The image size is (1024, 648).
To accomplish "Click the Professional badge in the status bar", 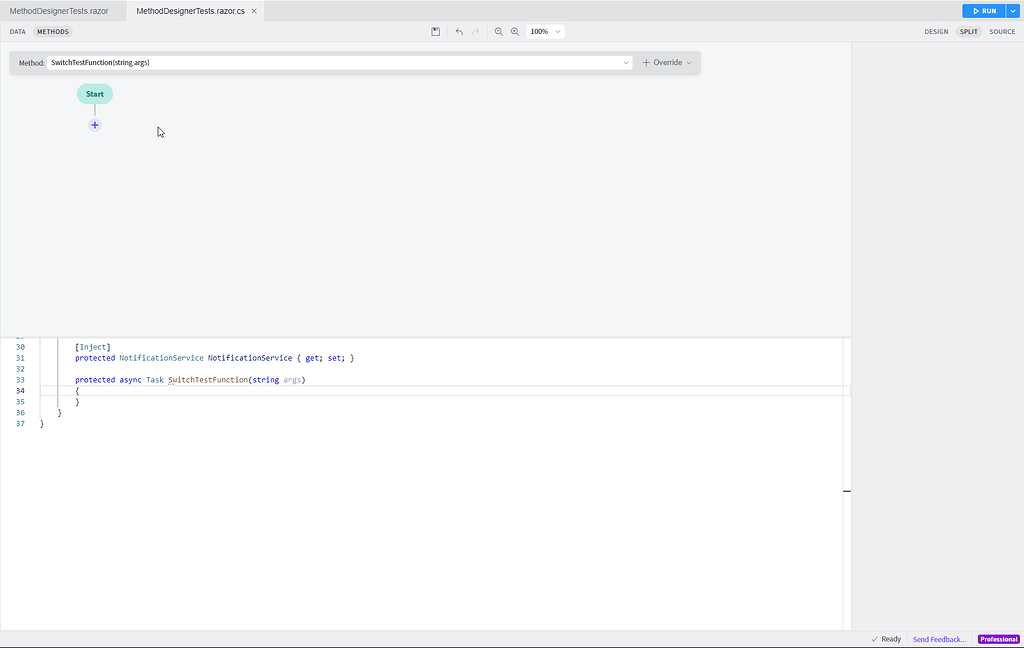I will pyautogui.click(x=998, y=638).
